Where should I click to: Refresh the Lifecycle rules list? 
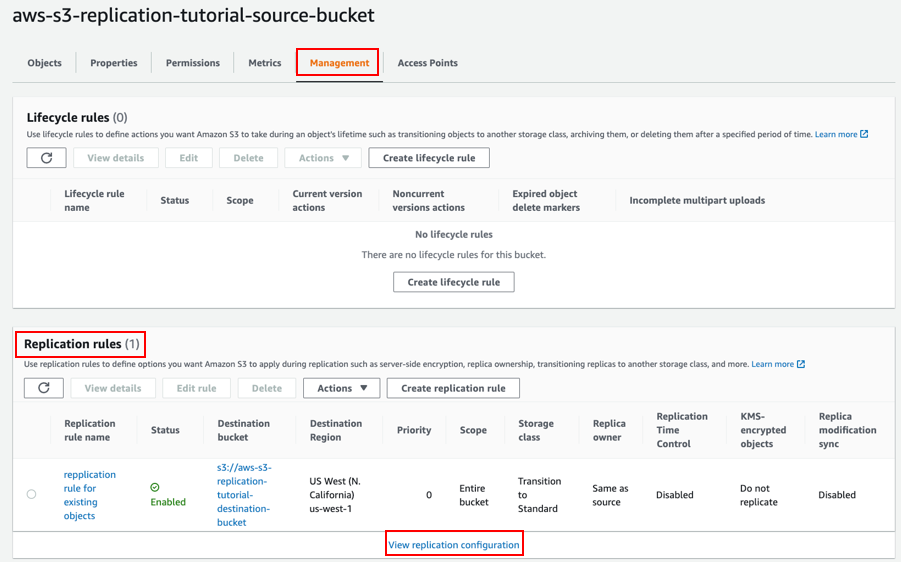coord(47,158)
